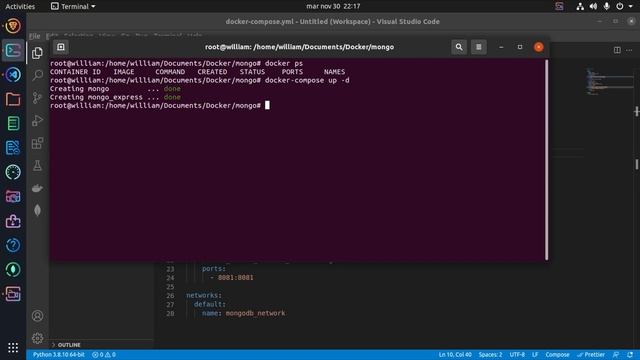640x360 pixels.
Task: Open the Terminal dock icon
Action: click(13, 51)
